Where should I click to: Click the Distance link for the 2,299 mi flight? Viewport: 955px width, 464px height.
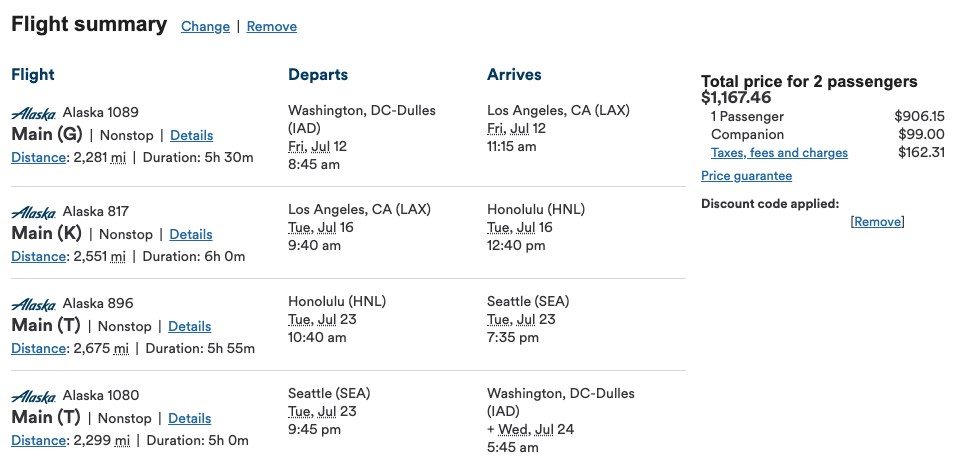38,440
